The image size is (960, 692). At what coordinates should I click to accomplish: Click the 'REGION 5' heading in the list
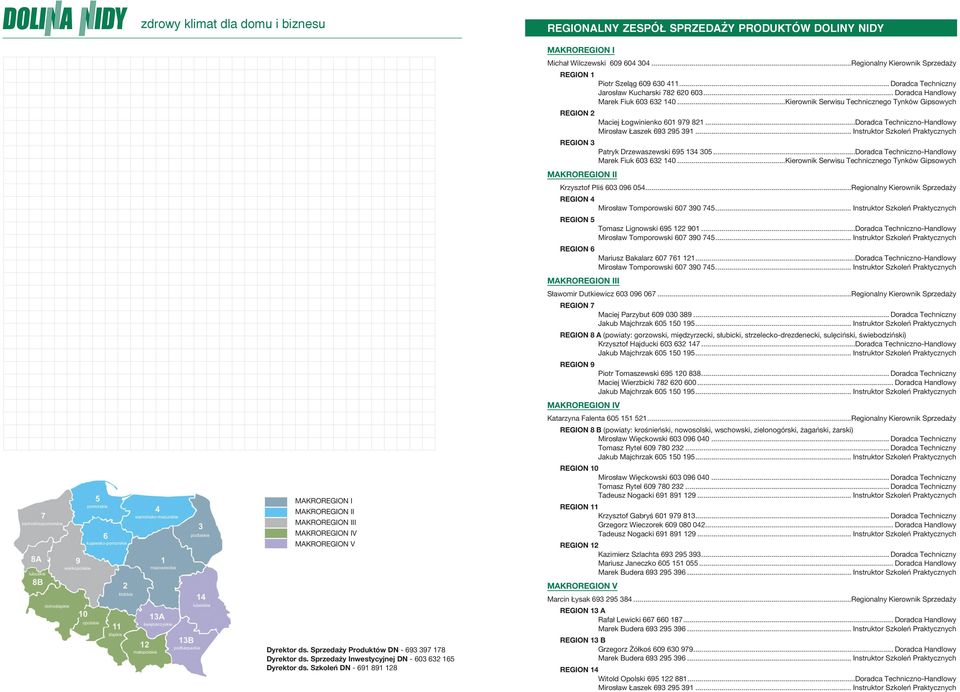[577, 220]
